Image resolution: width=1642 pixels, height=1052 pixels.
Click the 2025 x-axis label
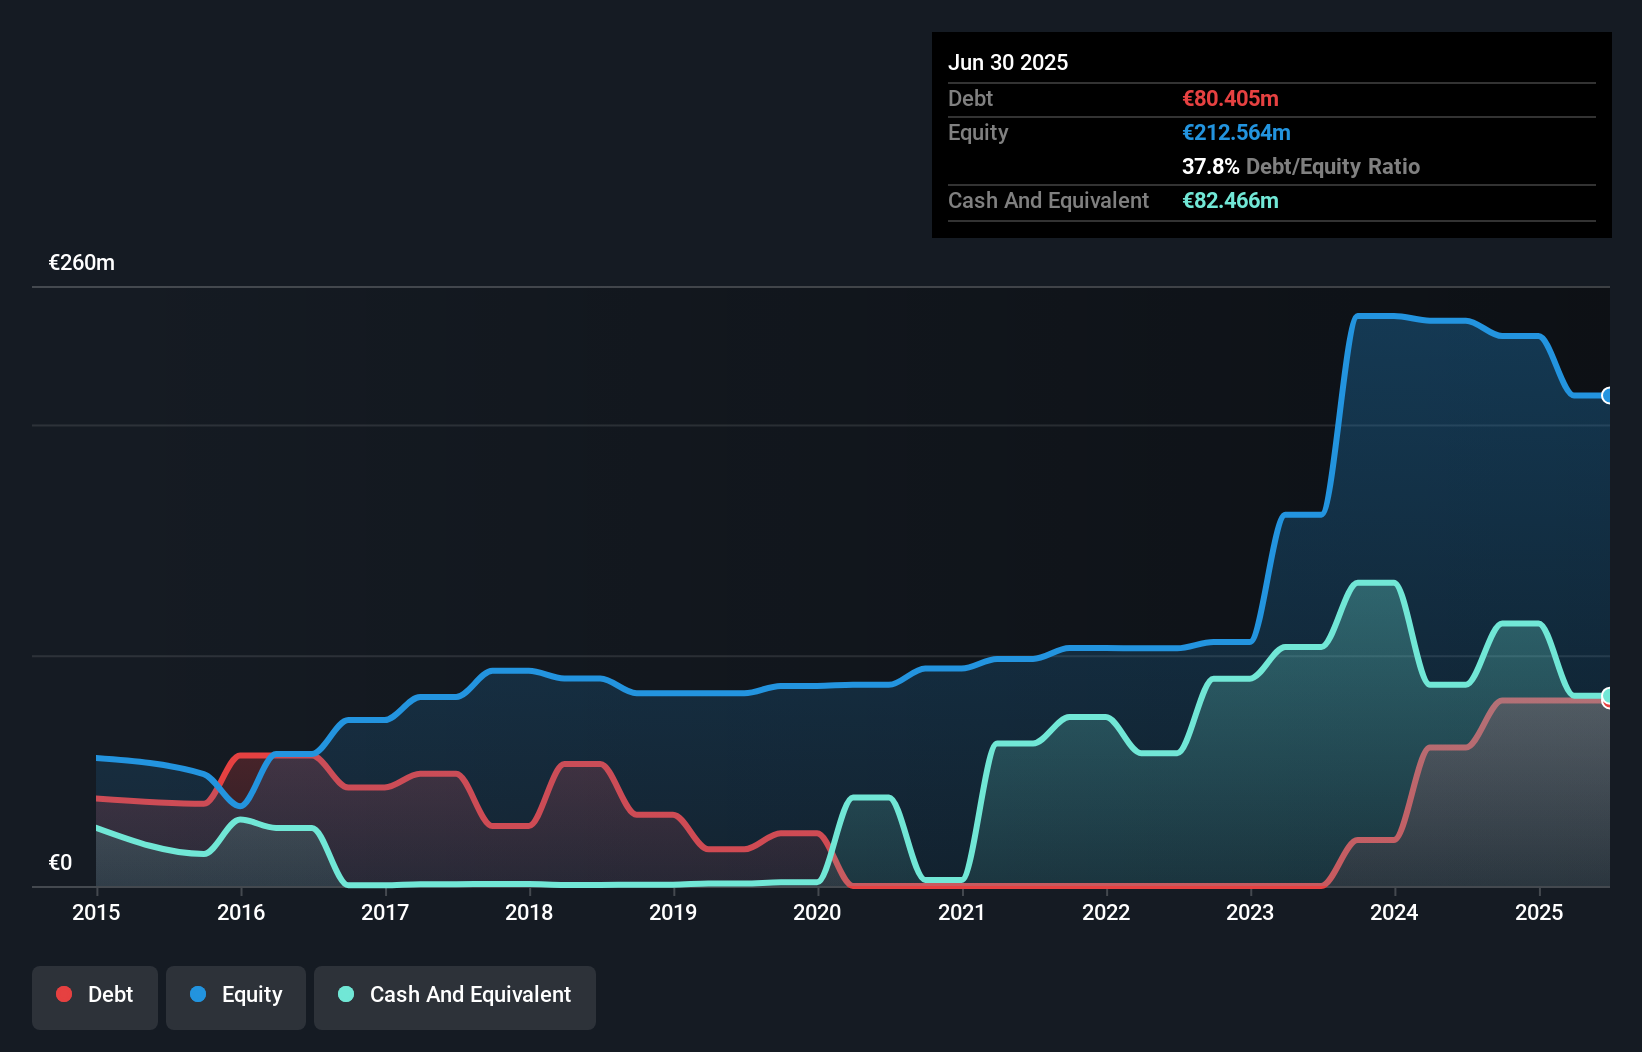point(1539,912)
